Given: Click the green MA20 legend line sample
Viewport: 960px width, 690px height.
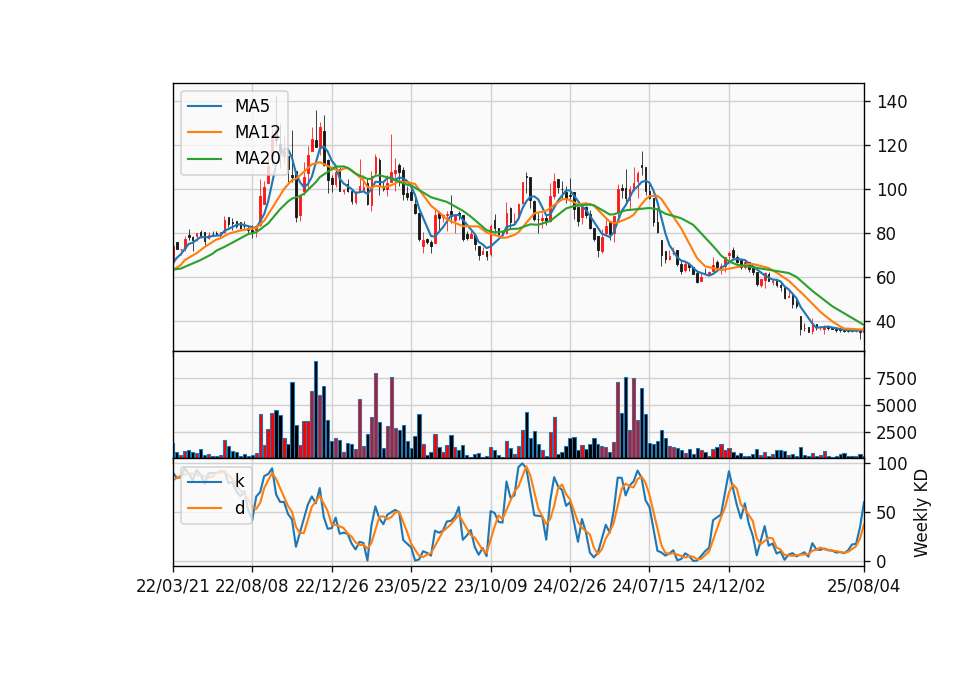Looking at the screenshot, I should pyautogui.click(x=204, y=158).
